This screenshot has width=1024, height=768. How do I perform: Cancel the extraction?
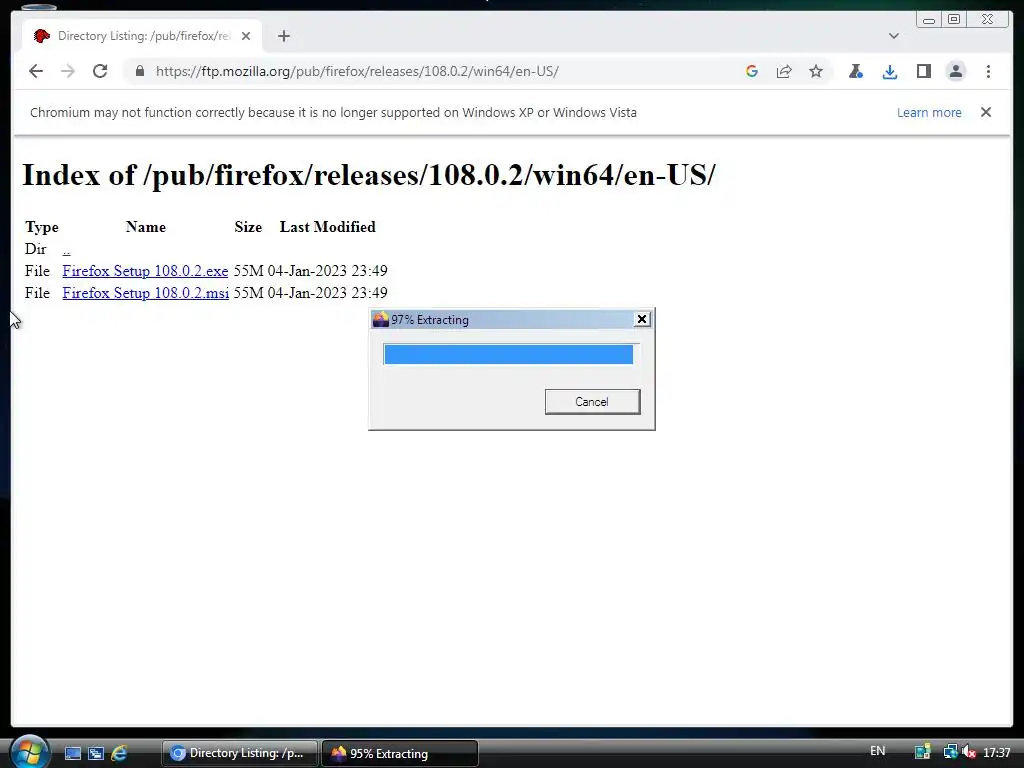click(x=592, y=402)
